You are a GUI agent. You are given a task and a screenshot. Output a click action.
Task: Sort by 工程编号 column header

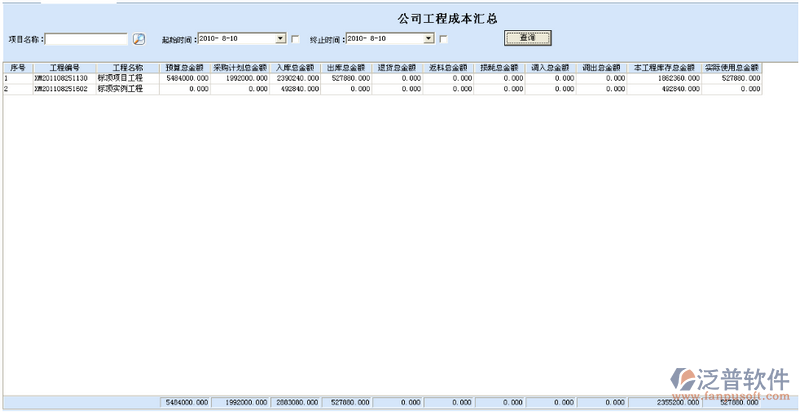click(x=64, y=68)
